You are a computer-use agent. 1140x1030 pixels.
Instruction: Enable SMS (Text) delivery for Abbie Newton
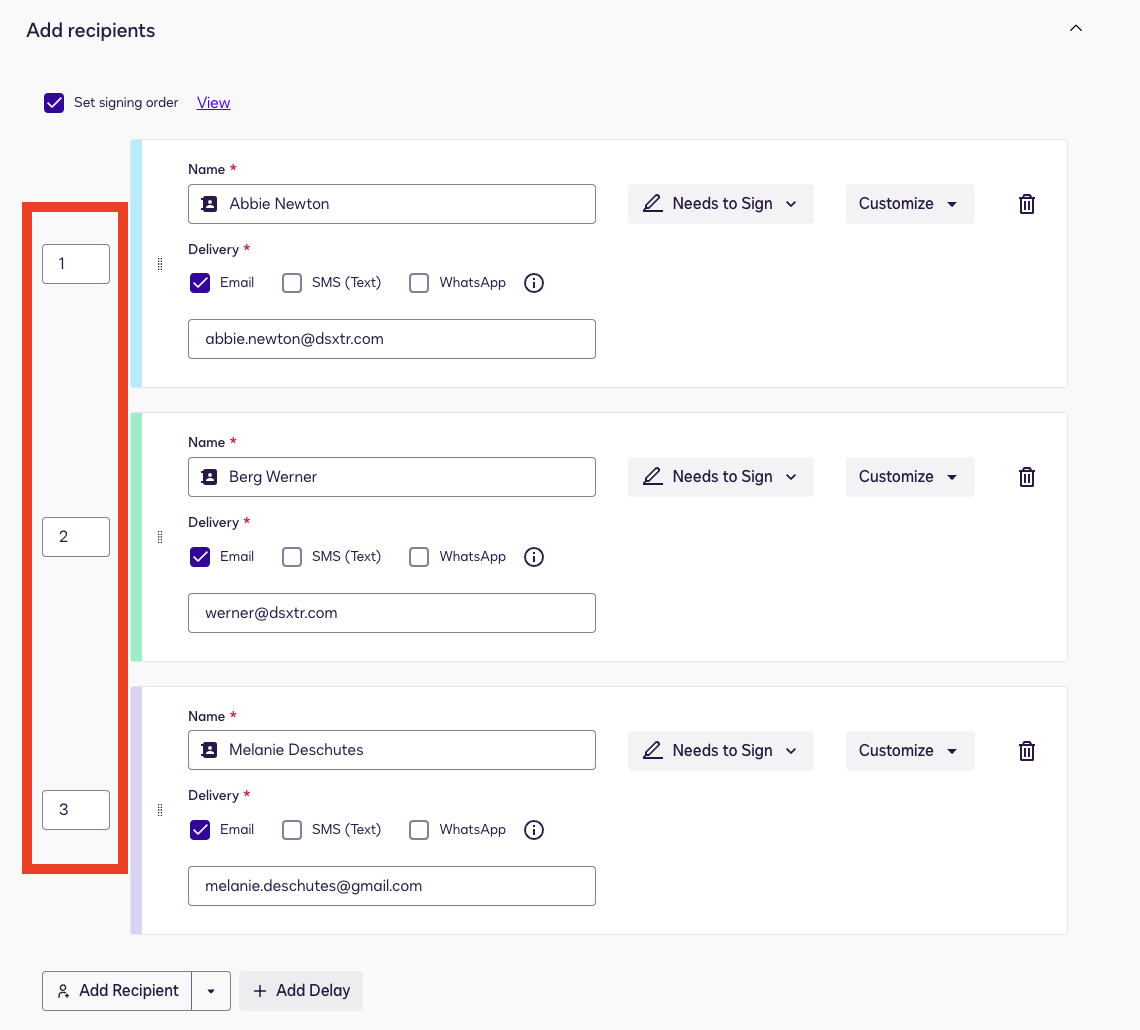click(292, 283)
